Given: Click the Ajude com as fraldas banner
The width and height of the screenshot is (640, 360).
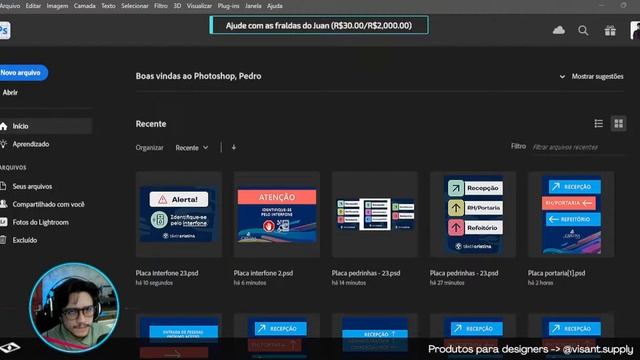Looking at the screenshot, I should pos(319,25).
